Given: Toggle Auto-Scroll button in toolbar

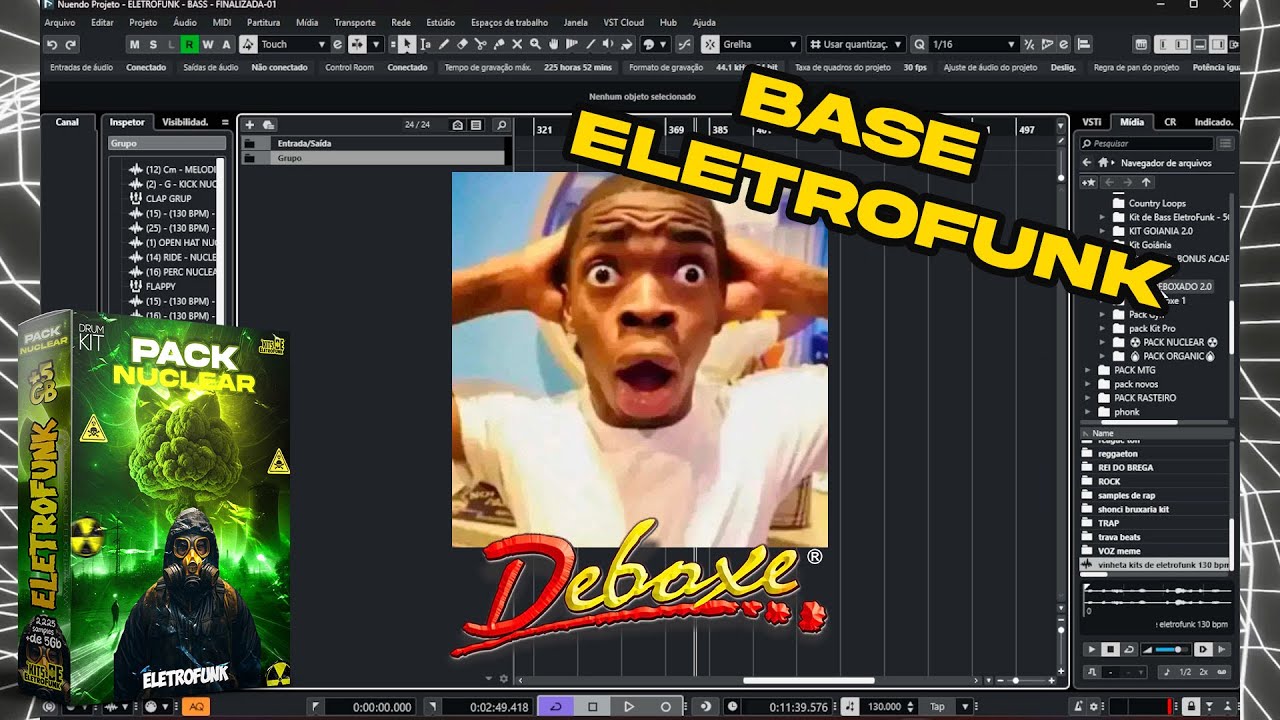Looking at the screenshot, I should click(x=357, y=44).
